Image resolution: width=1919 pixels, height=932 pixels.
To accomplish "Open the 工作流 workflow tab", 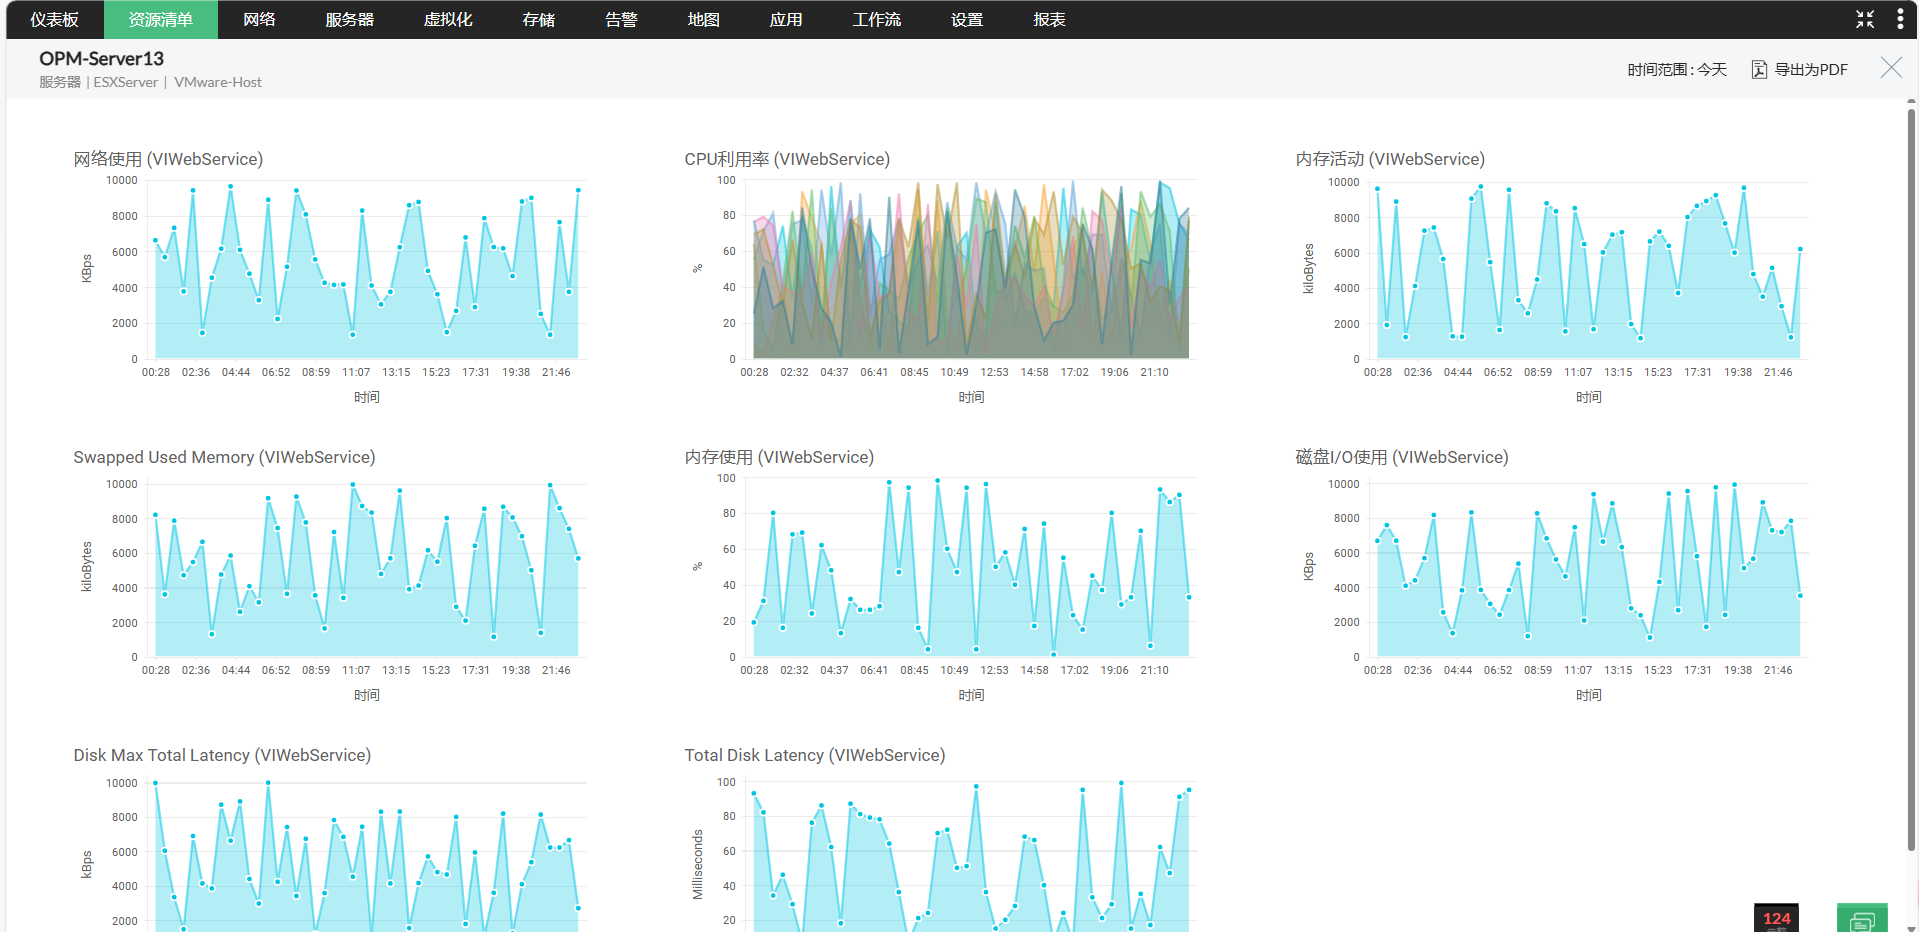I will click(876, 19).
